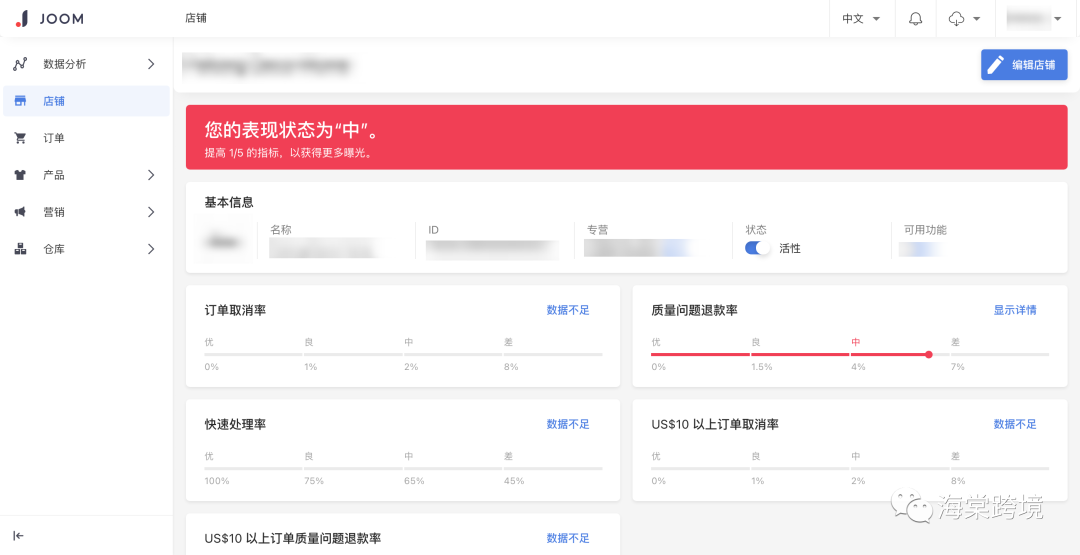Toggle the 活性 status switch

[758, 248]
